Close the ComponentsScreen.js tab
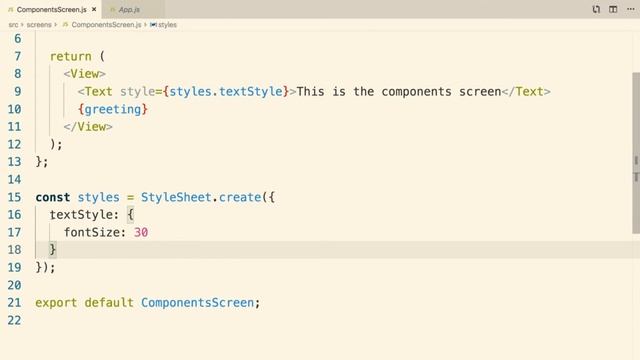640x360 pixels. pyautogui.click(x=94, y=9)
